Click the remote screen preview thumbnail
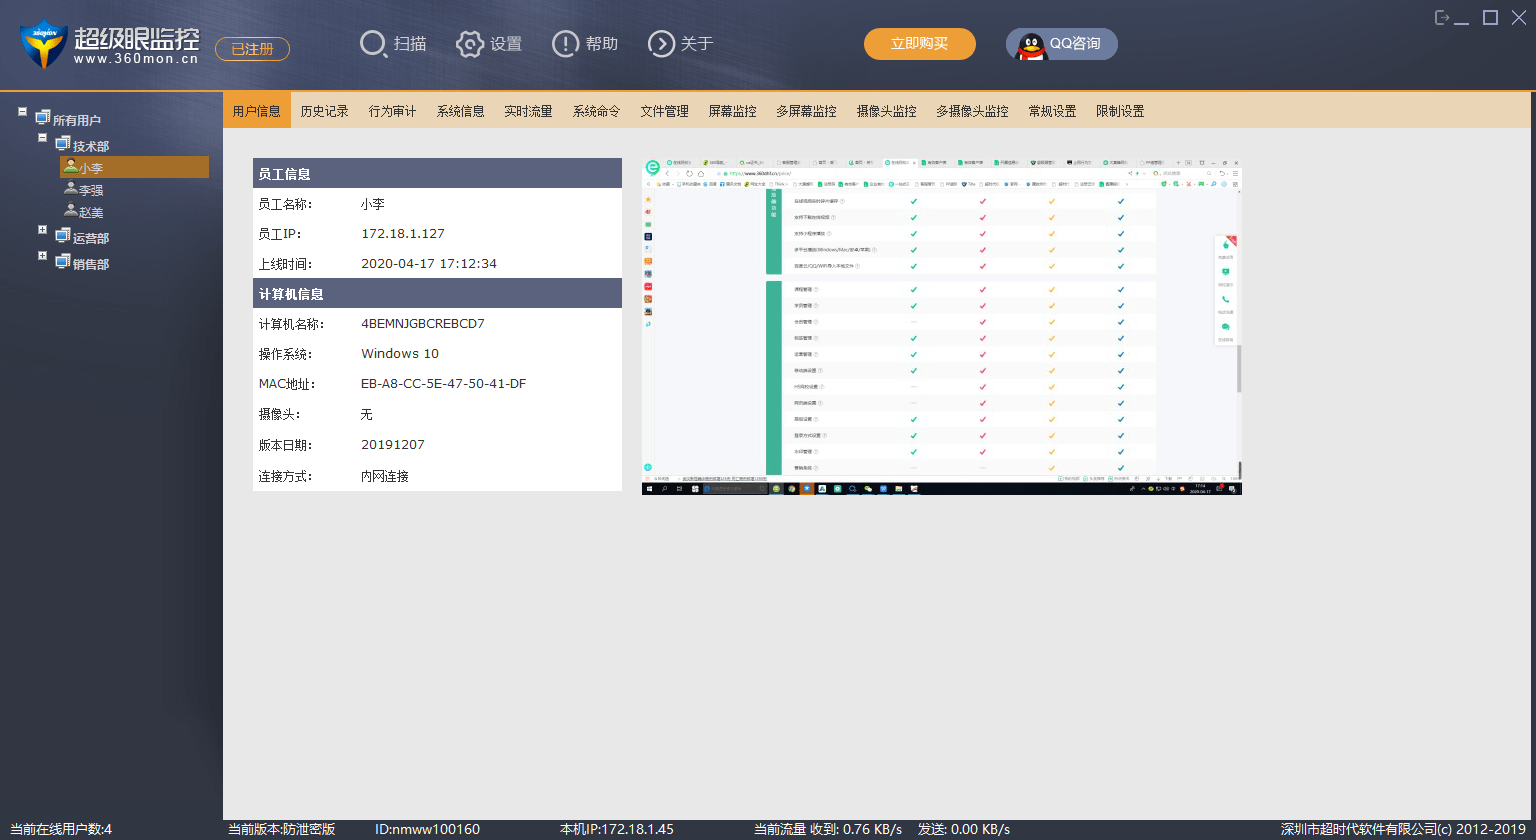Image resolution: width=1536 pixels, height=840 pixels. click(941, 326)
